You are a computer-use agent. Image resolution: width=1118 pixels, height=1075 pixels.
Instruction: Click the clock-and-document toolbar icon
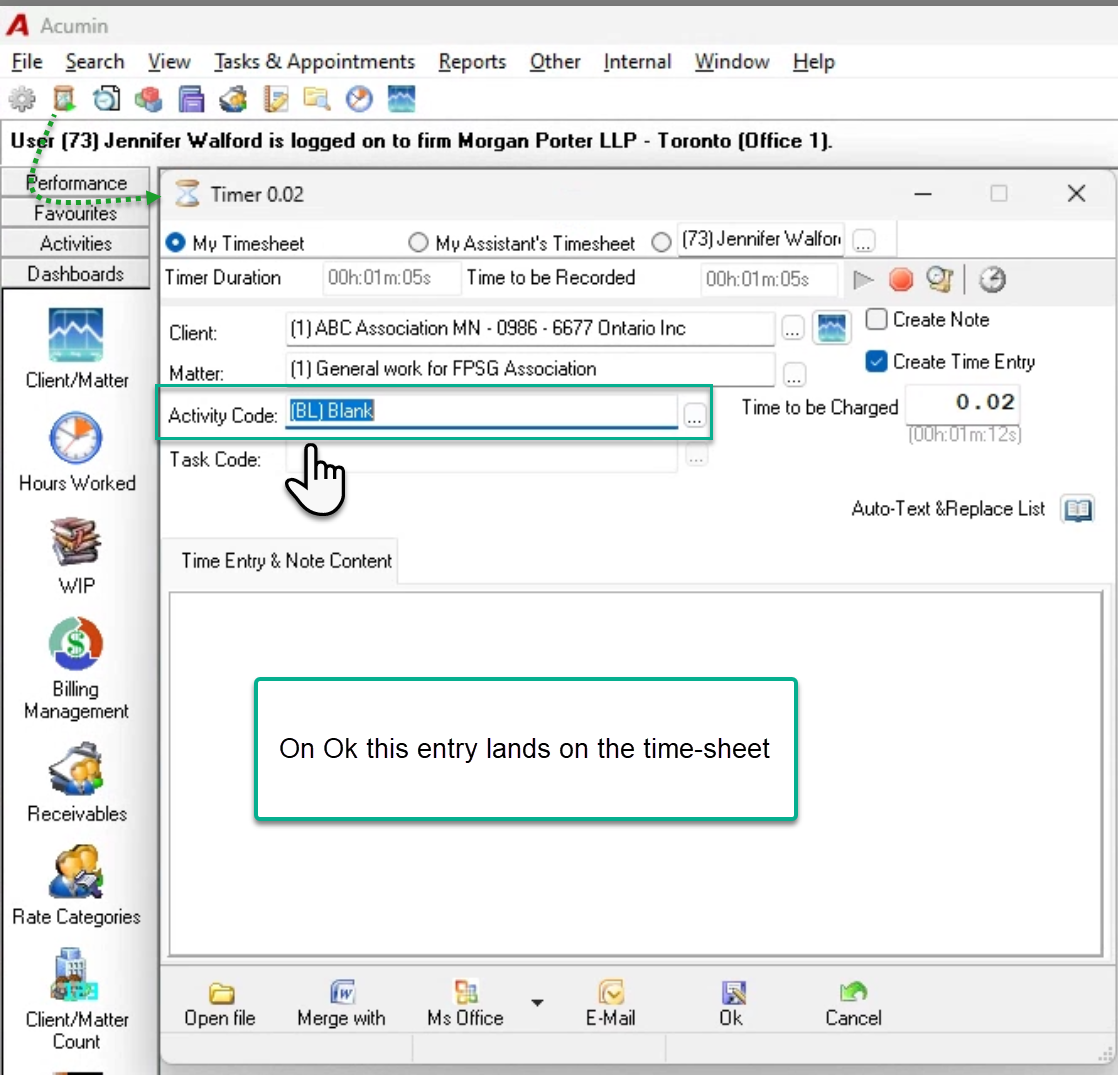106,98
